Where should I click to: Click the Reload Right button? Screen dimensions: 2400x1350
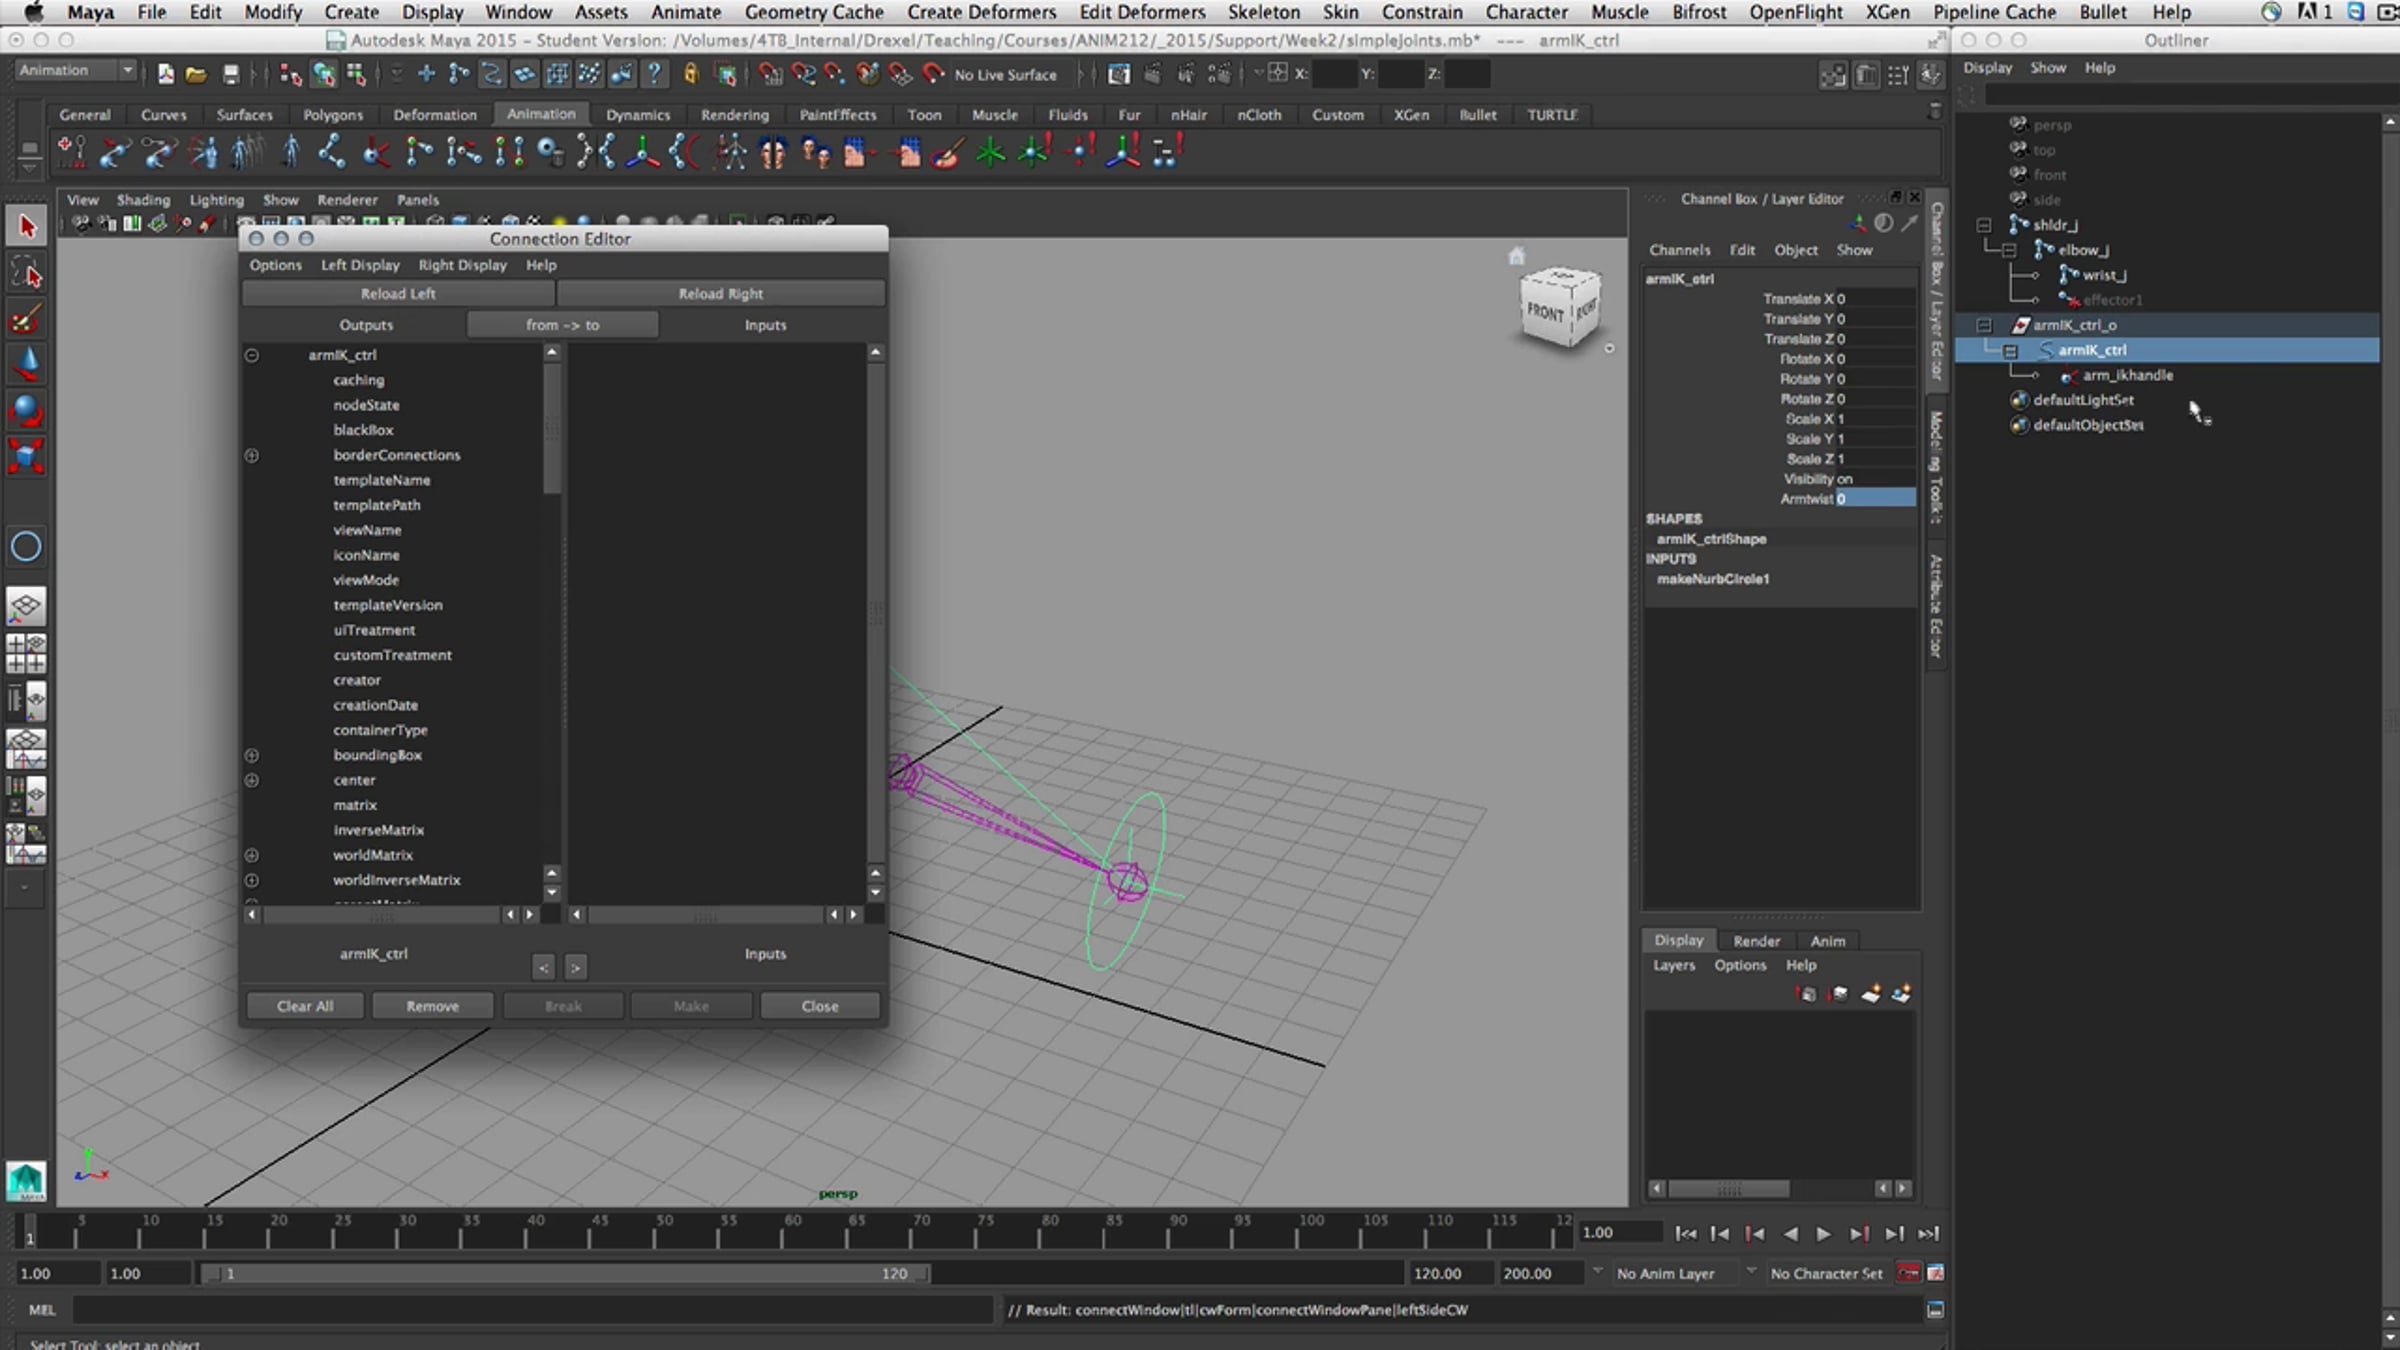pyautogui.click(x=720, y=294)
